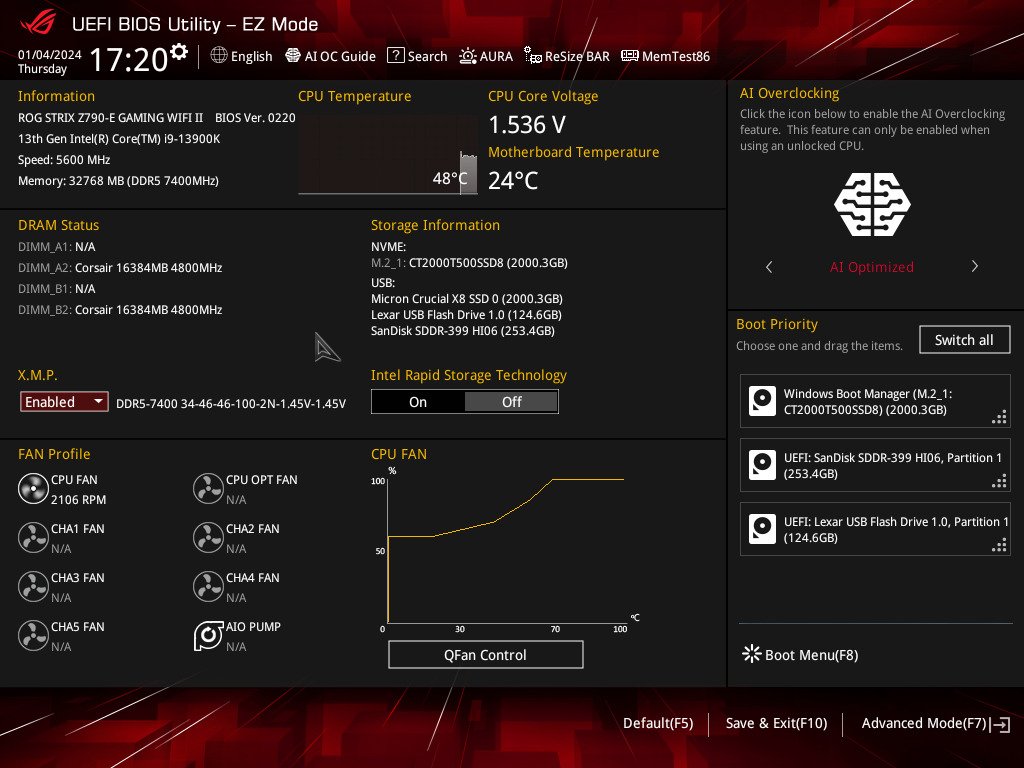
Task: Open AI OC Guide
Action: tap(330, 56)
